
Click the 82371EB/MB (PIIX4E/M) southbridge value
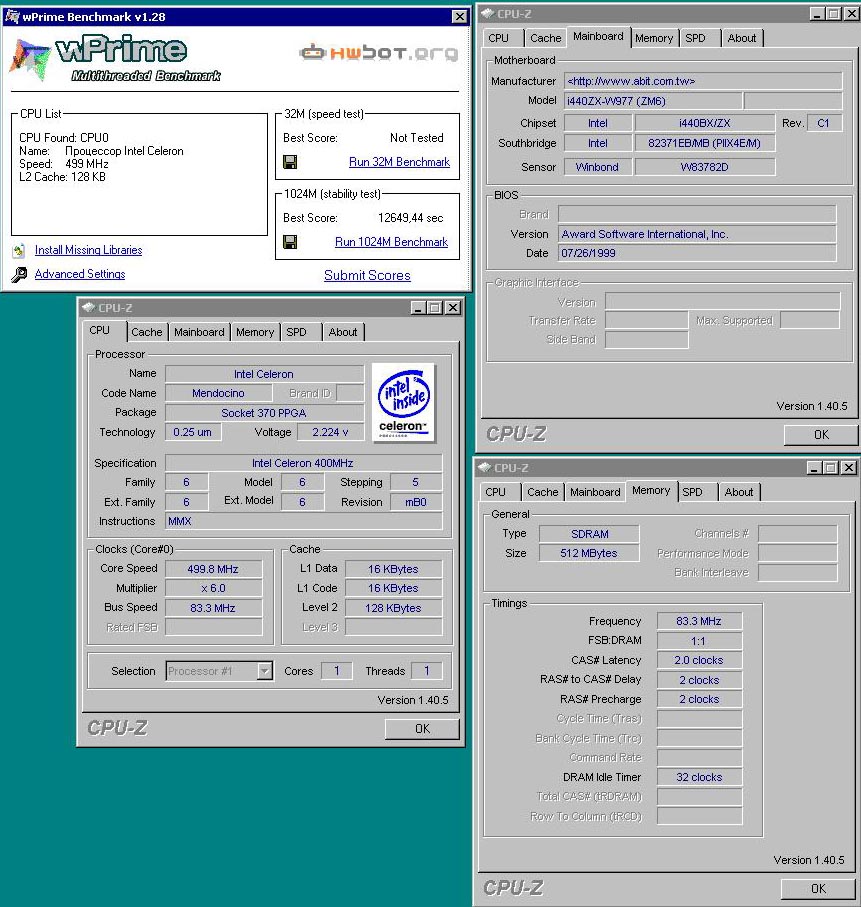click(704, 143)
